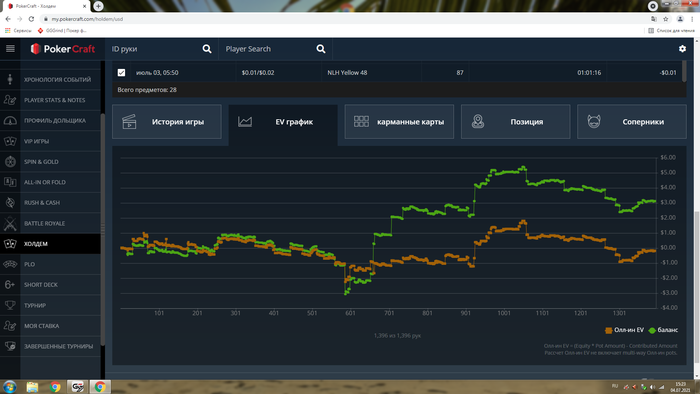
Task: Open the История игры tab
Action: point(167,121)
